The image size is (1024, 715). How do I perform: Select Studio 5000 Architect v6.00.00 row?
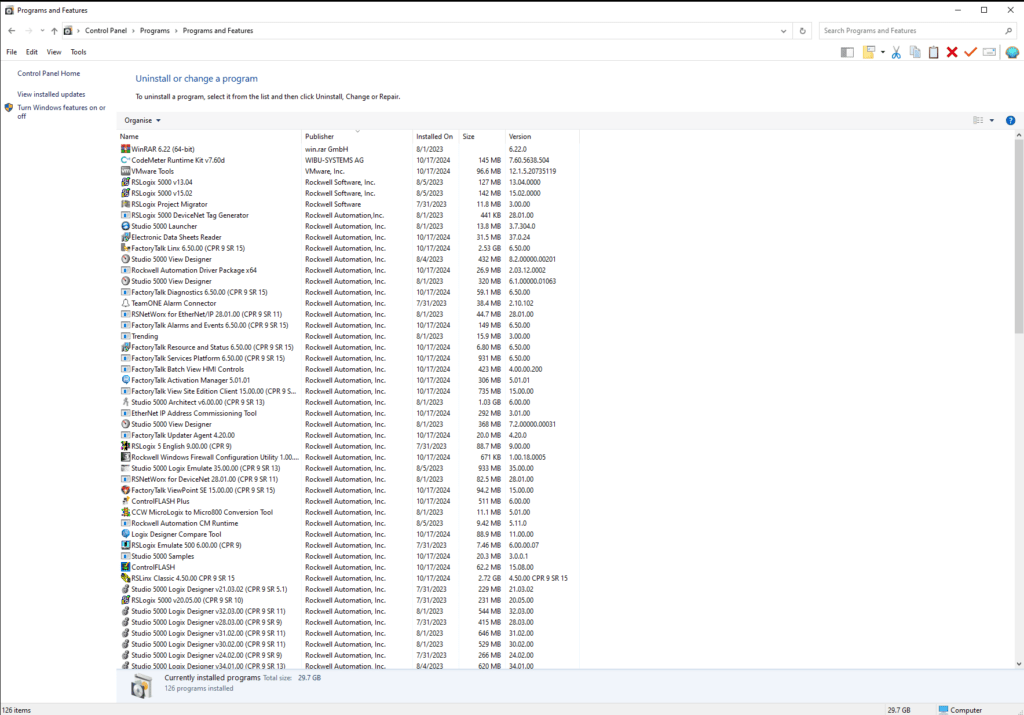click(x=348, y=402)
